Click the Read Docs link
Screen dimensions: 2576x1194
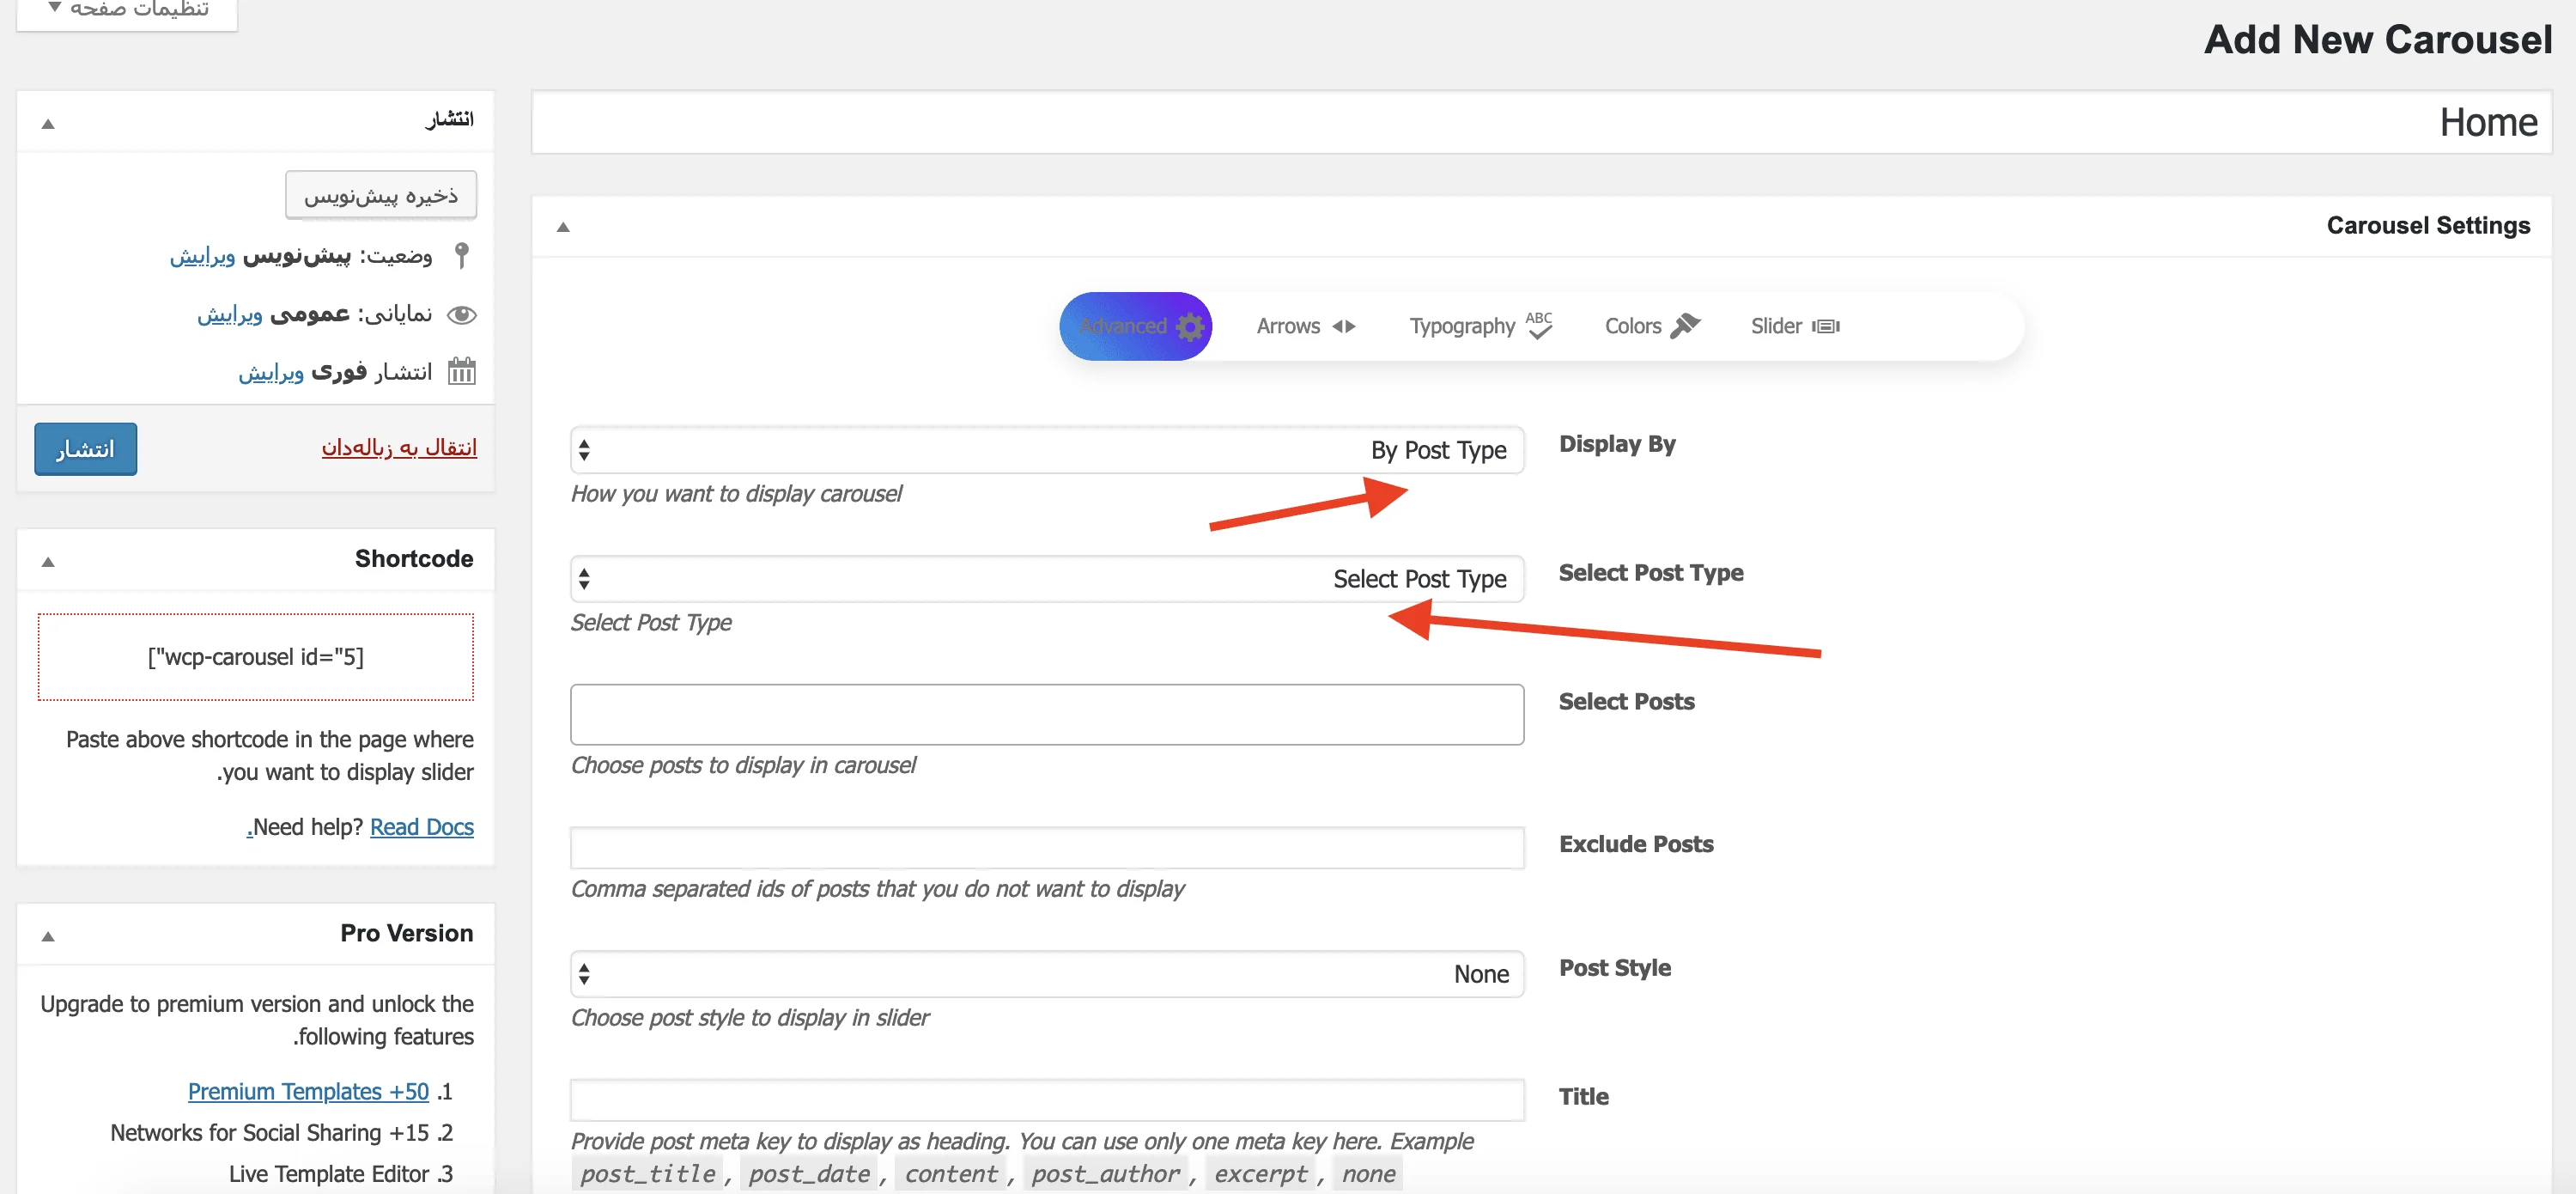tap(422, 825)
